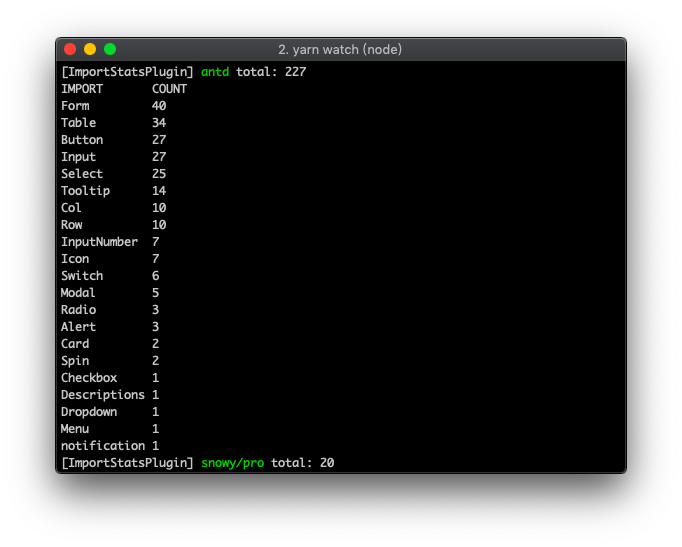Click the 'Icon' import name
Screen dimensions: 682x547
[75, 259]
